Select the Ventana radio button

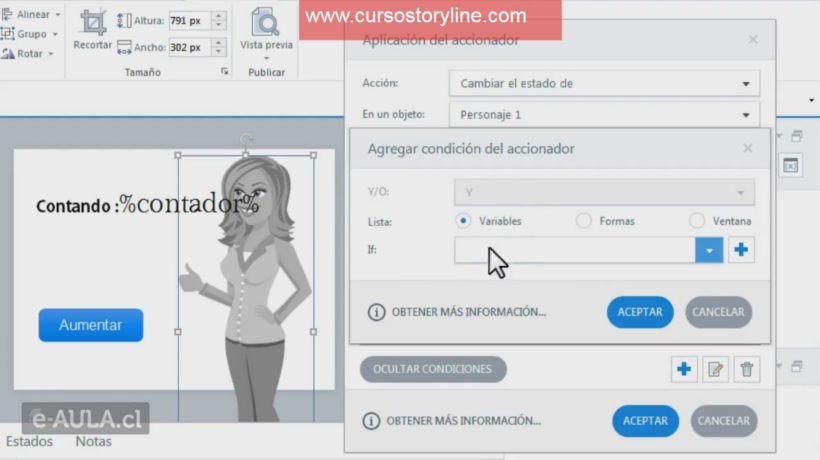click(x=696, y=221)
